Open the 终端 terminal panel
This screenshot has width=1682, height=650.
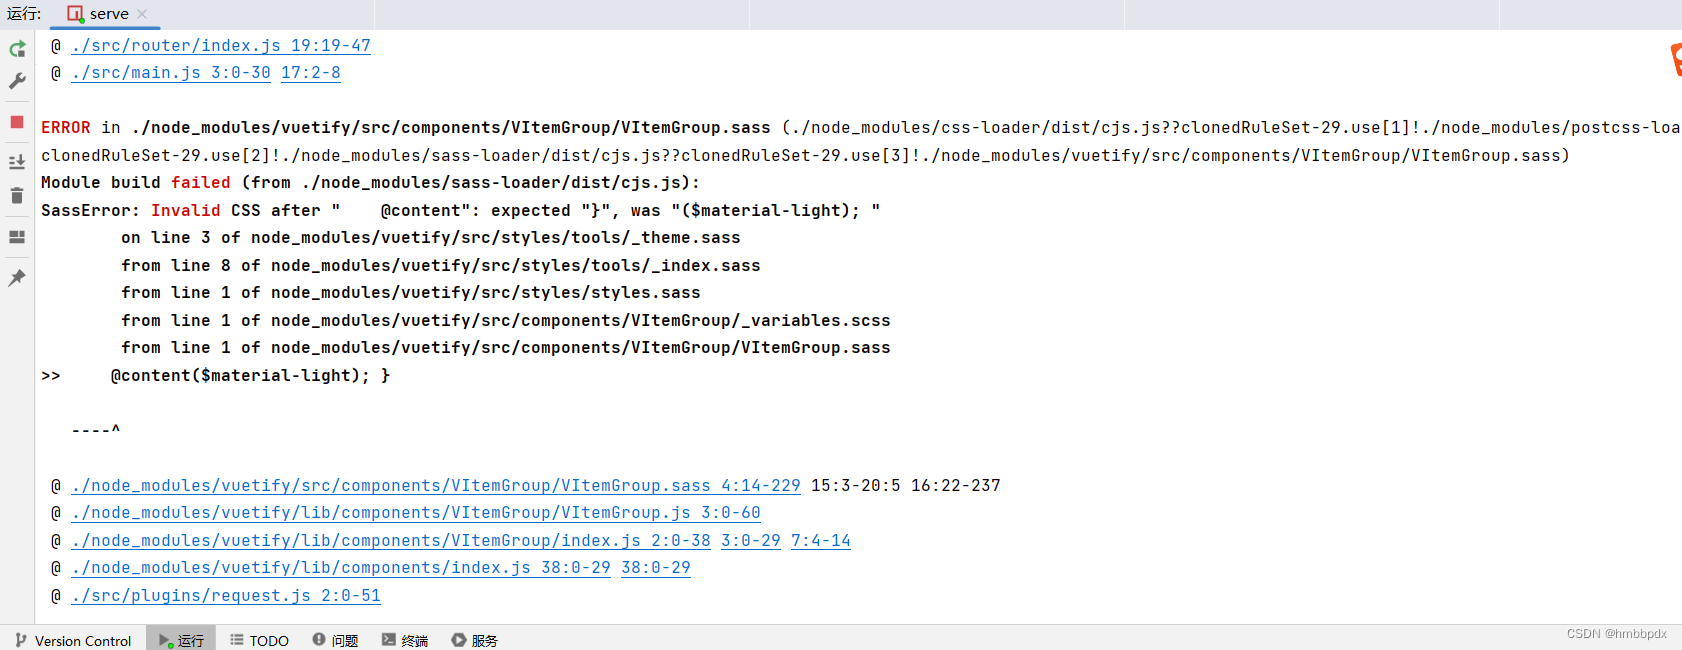pos(405,640)
